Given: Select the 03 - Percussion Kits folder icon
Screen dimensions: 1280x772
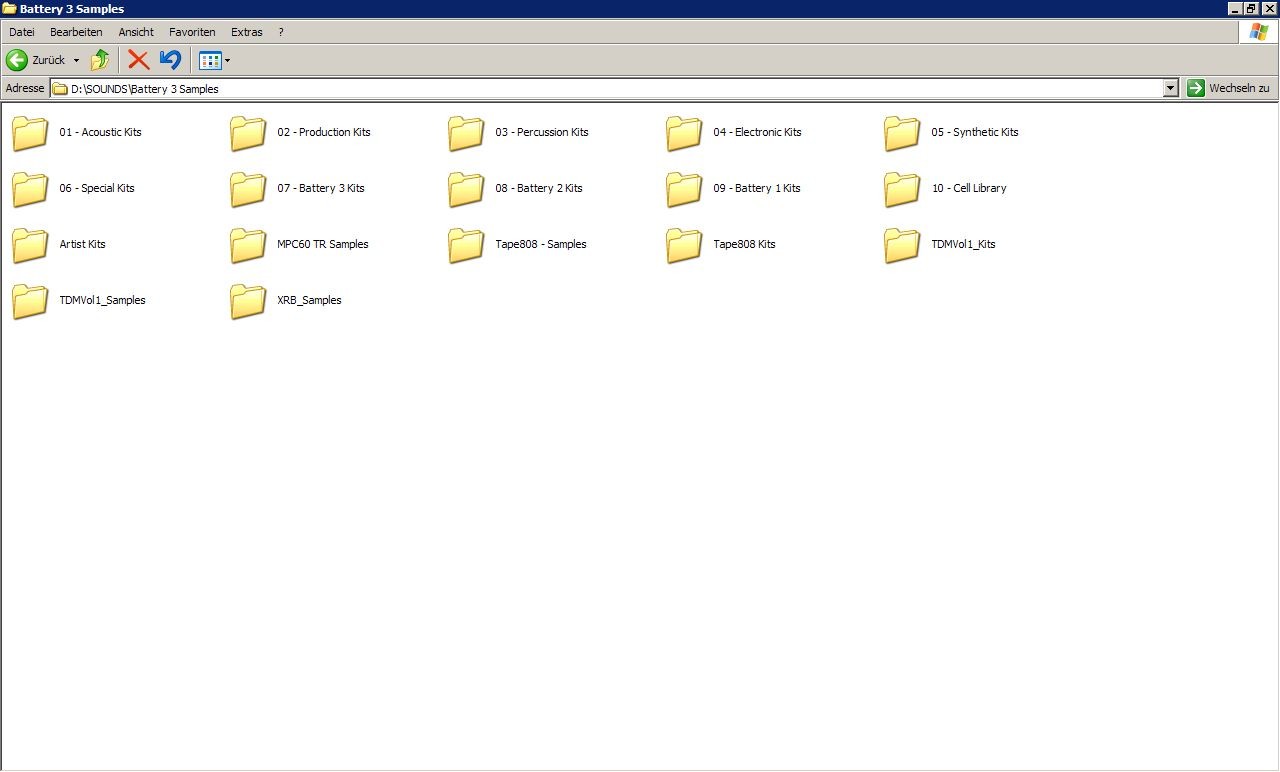Looking at the screenshot, I should pyautogui.click(x=466, y=132).
